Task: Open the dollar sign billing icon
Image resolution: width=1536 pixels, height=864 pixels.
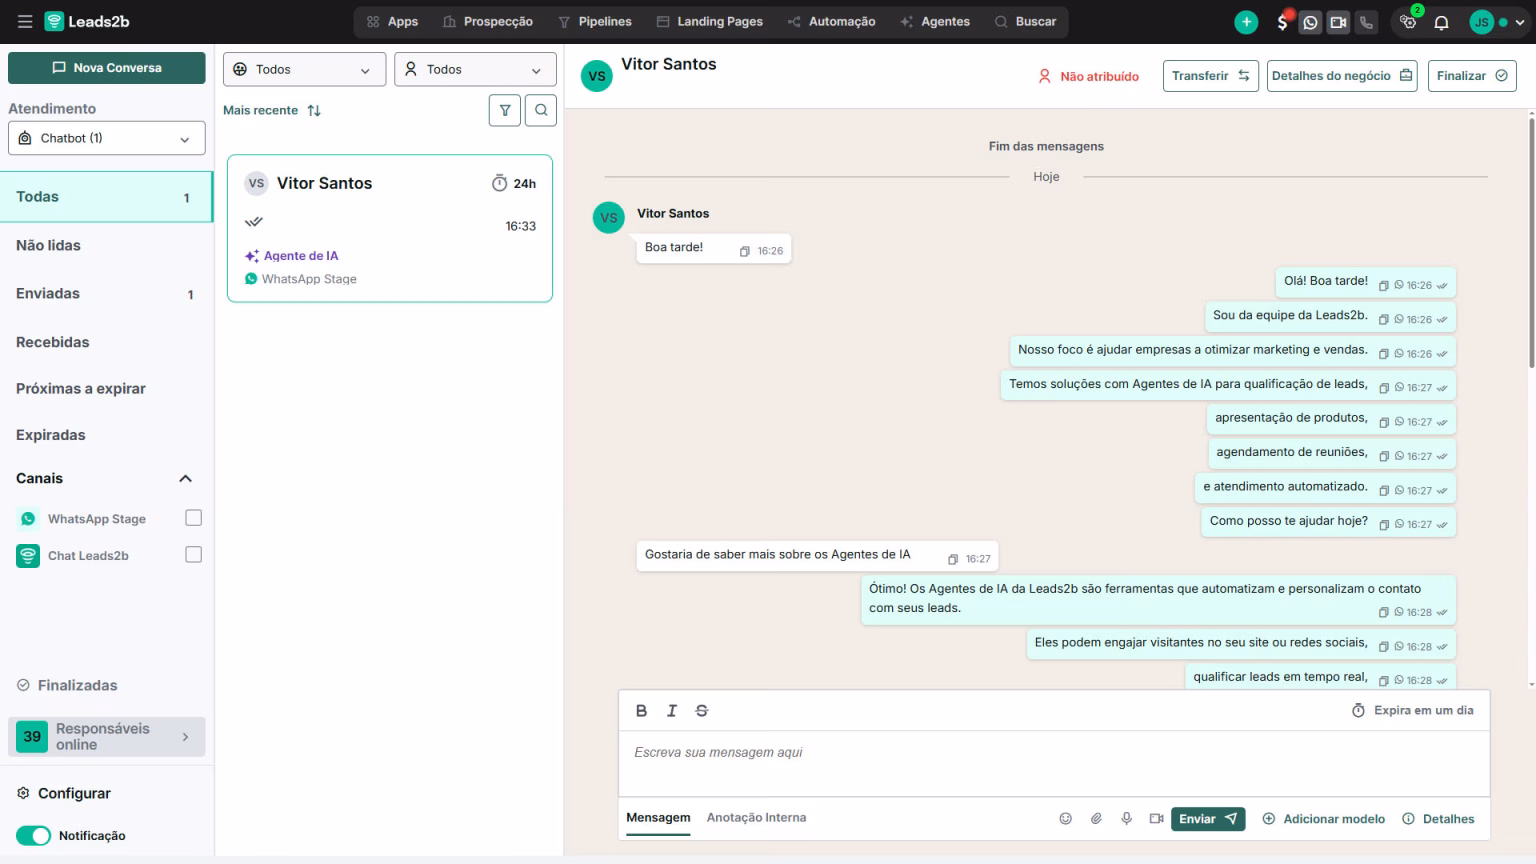Action: (x=1283, y=22)
